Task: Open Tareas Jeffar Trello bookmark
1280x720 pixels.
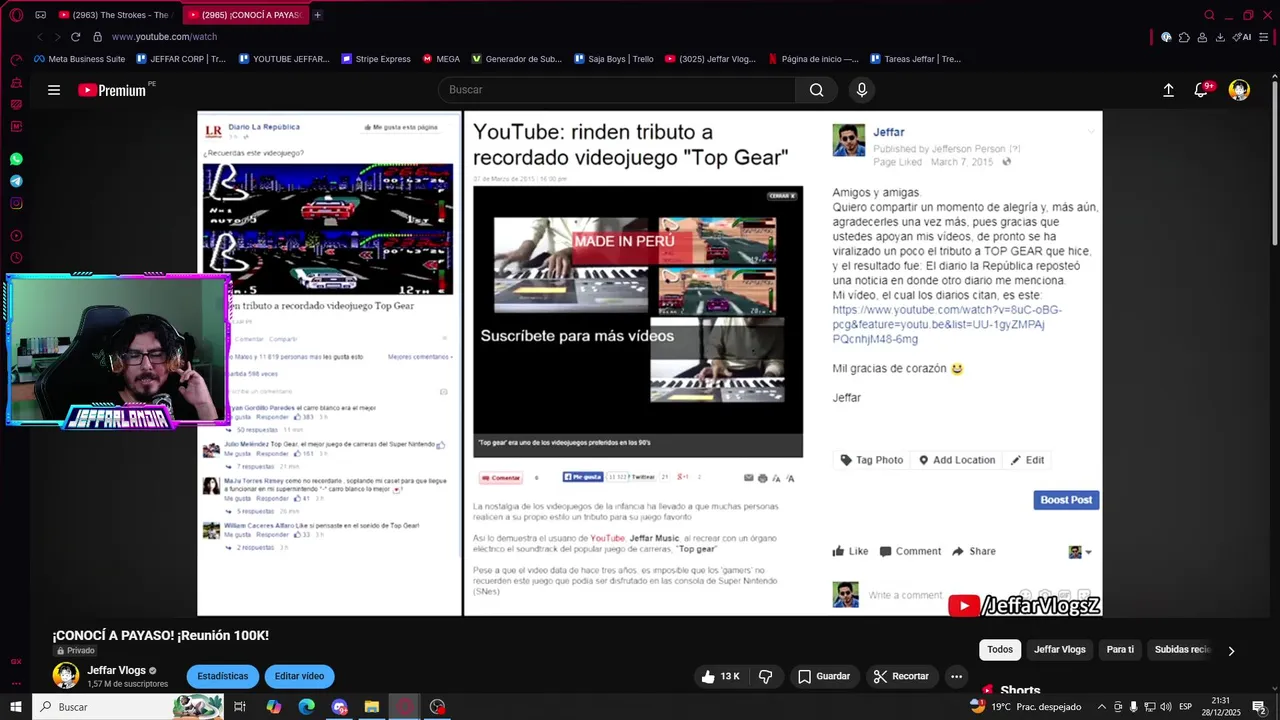Action: tap(915, 59)
